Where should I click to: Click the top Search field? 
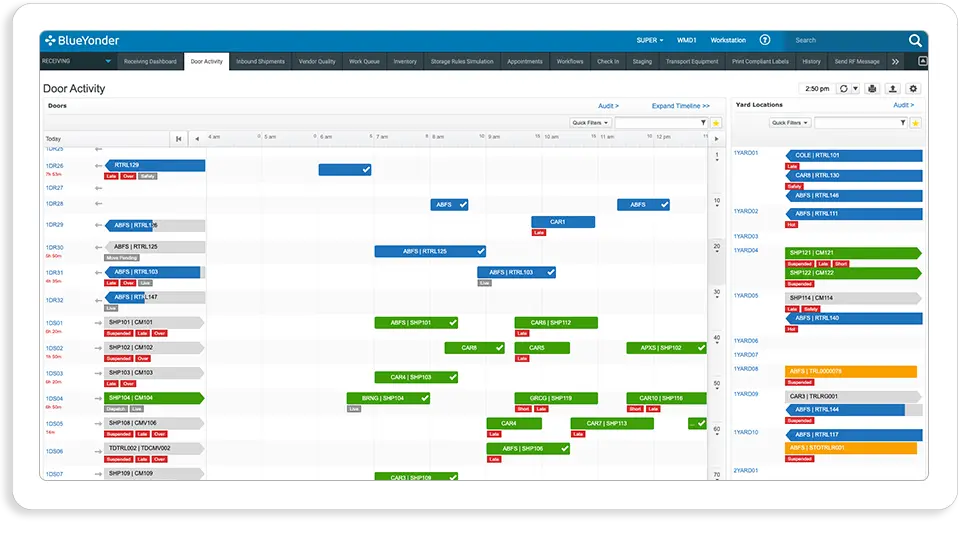pos(848,40)
